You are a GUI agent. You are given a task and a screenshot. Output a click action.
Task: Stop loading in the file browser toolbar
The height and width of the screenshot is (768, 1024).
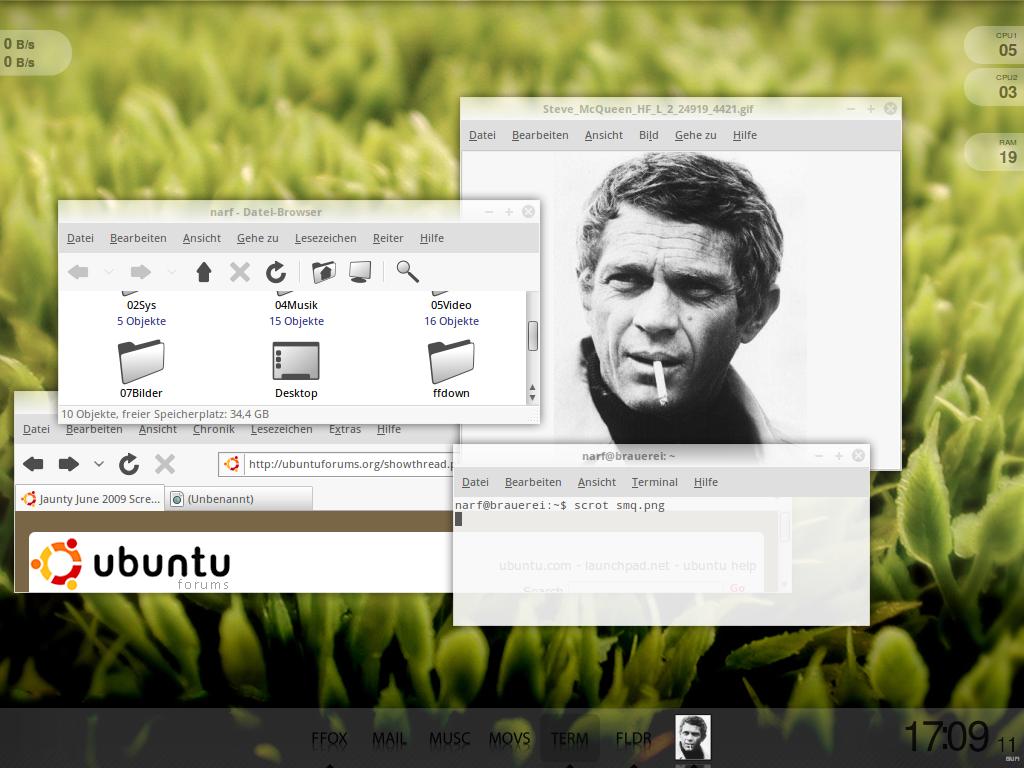point(240,272)
